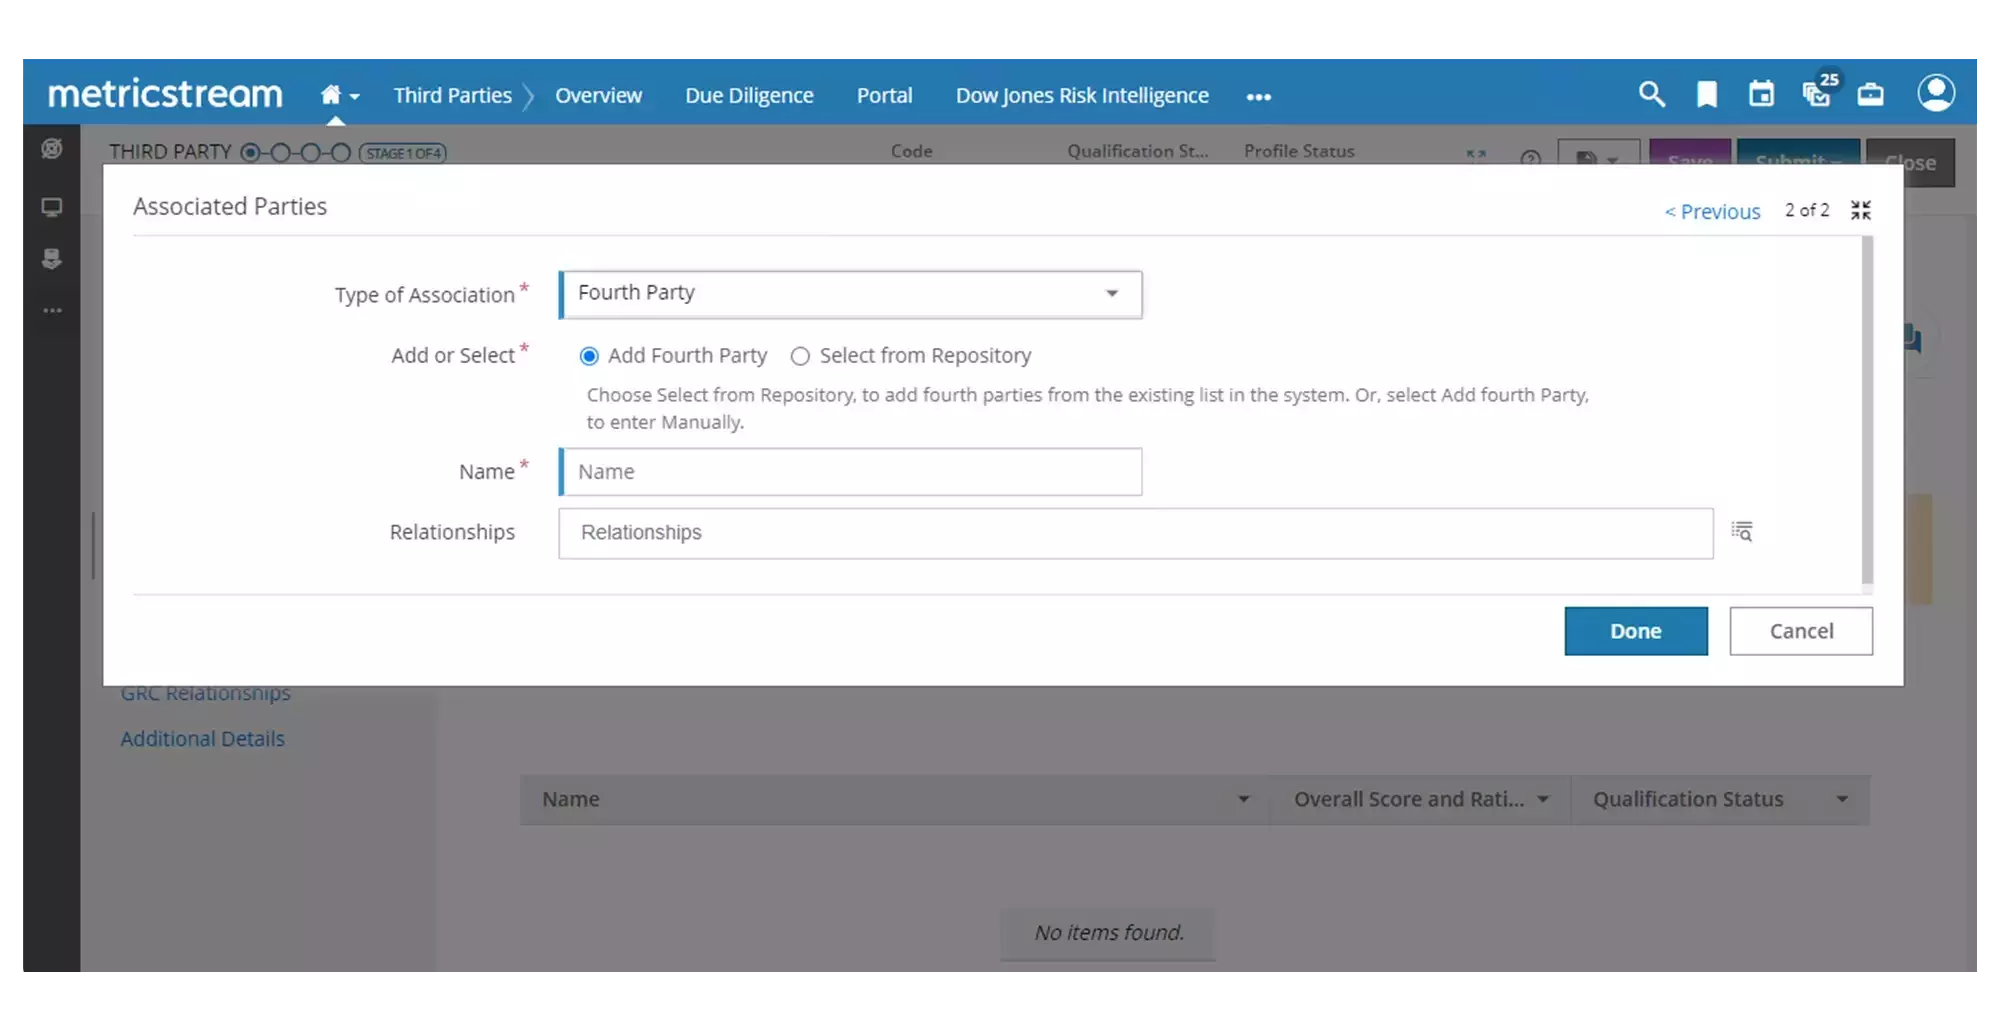Screen dimensions: 2000x1031
Task: Open the Type of Association dropdown
Action: pyautogui.click(x=1112, y=294)
